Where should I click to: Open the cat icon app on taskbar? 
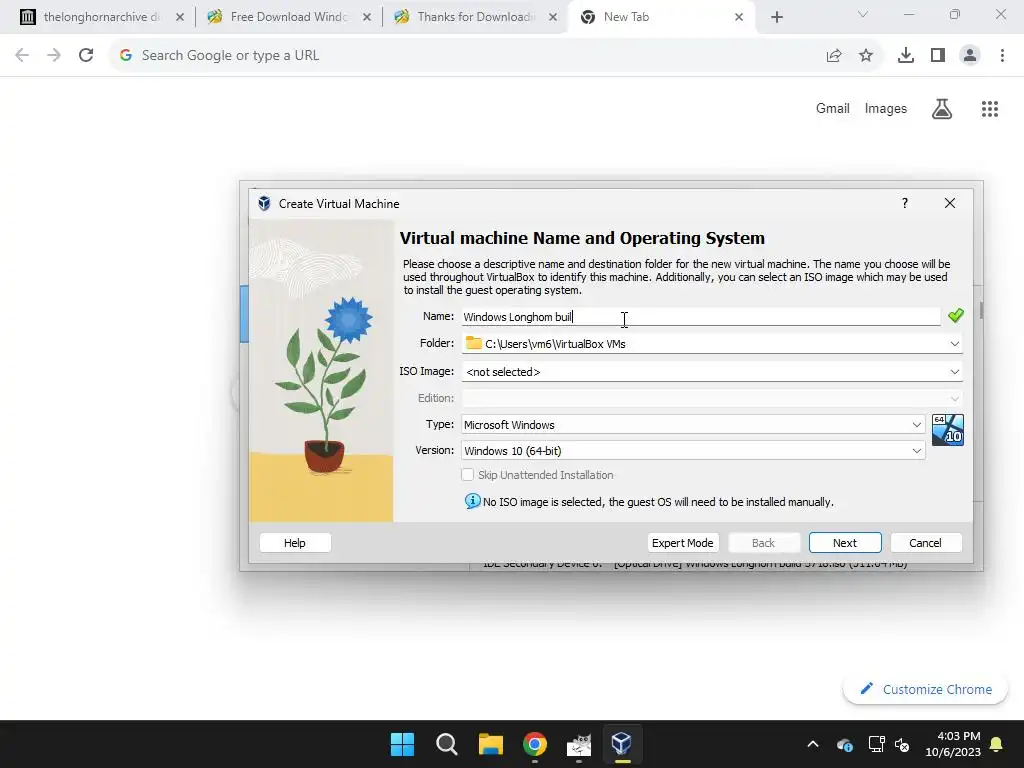point(578,744)
